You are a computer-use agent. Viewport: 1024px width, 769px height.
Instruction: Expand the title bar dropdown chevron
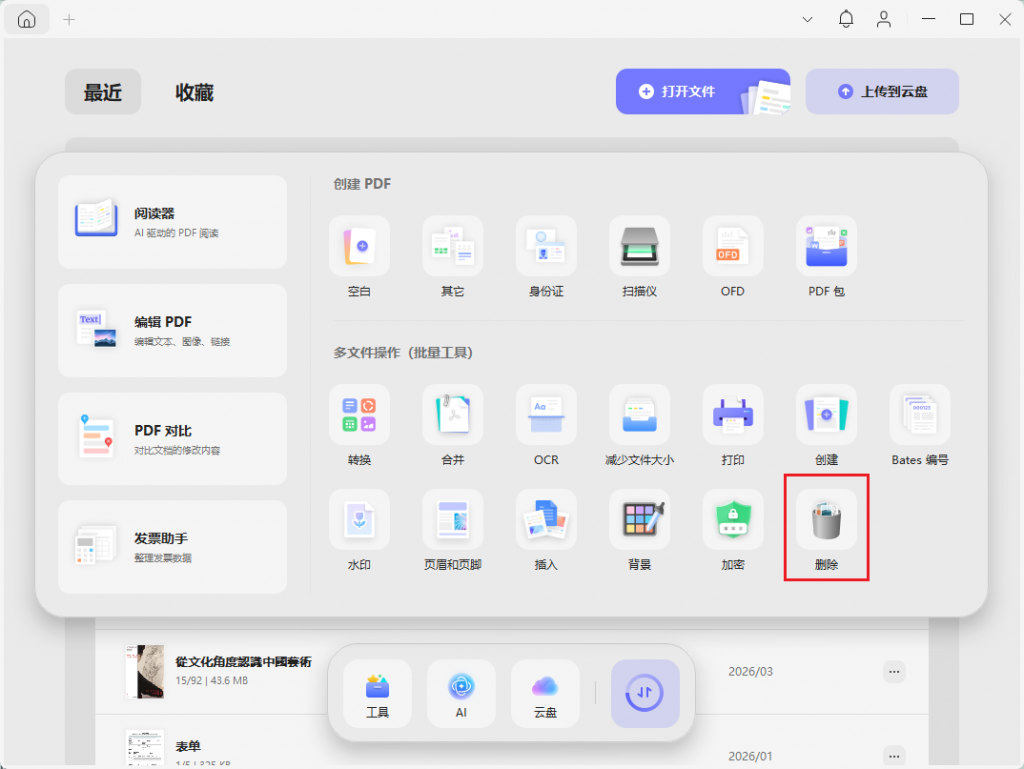(x=807, y=20)
